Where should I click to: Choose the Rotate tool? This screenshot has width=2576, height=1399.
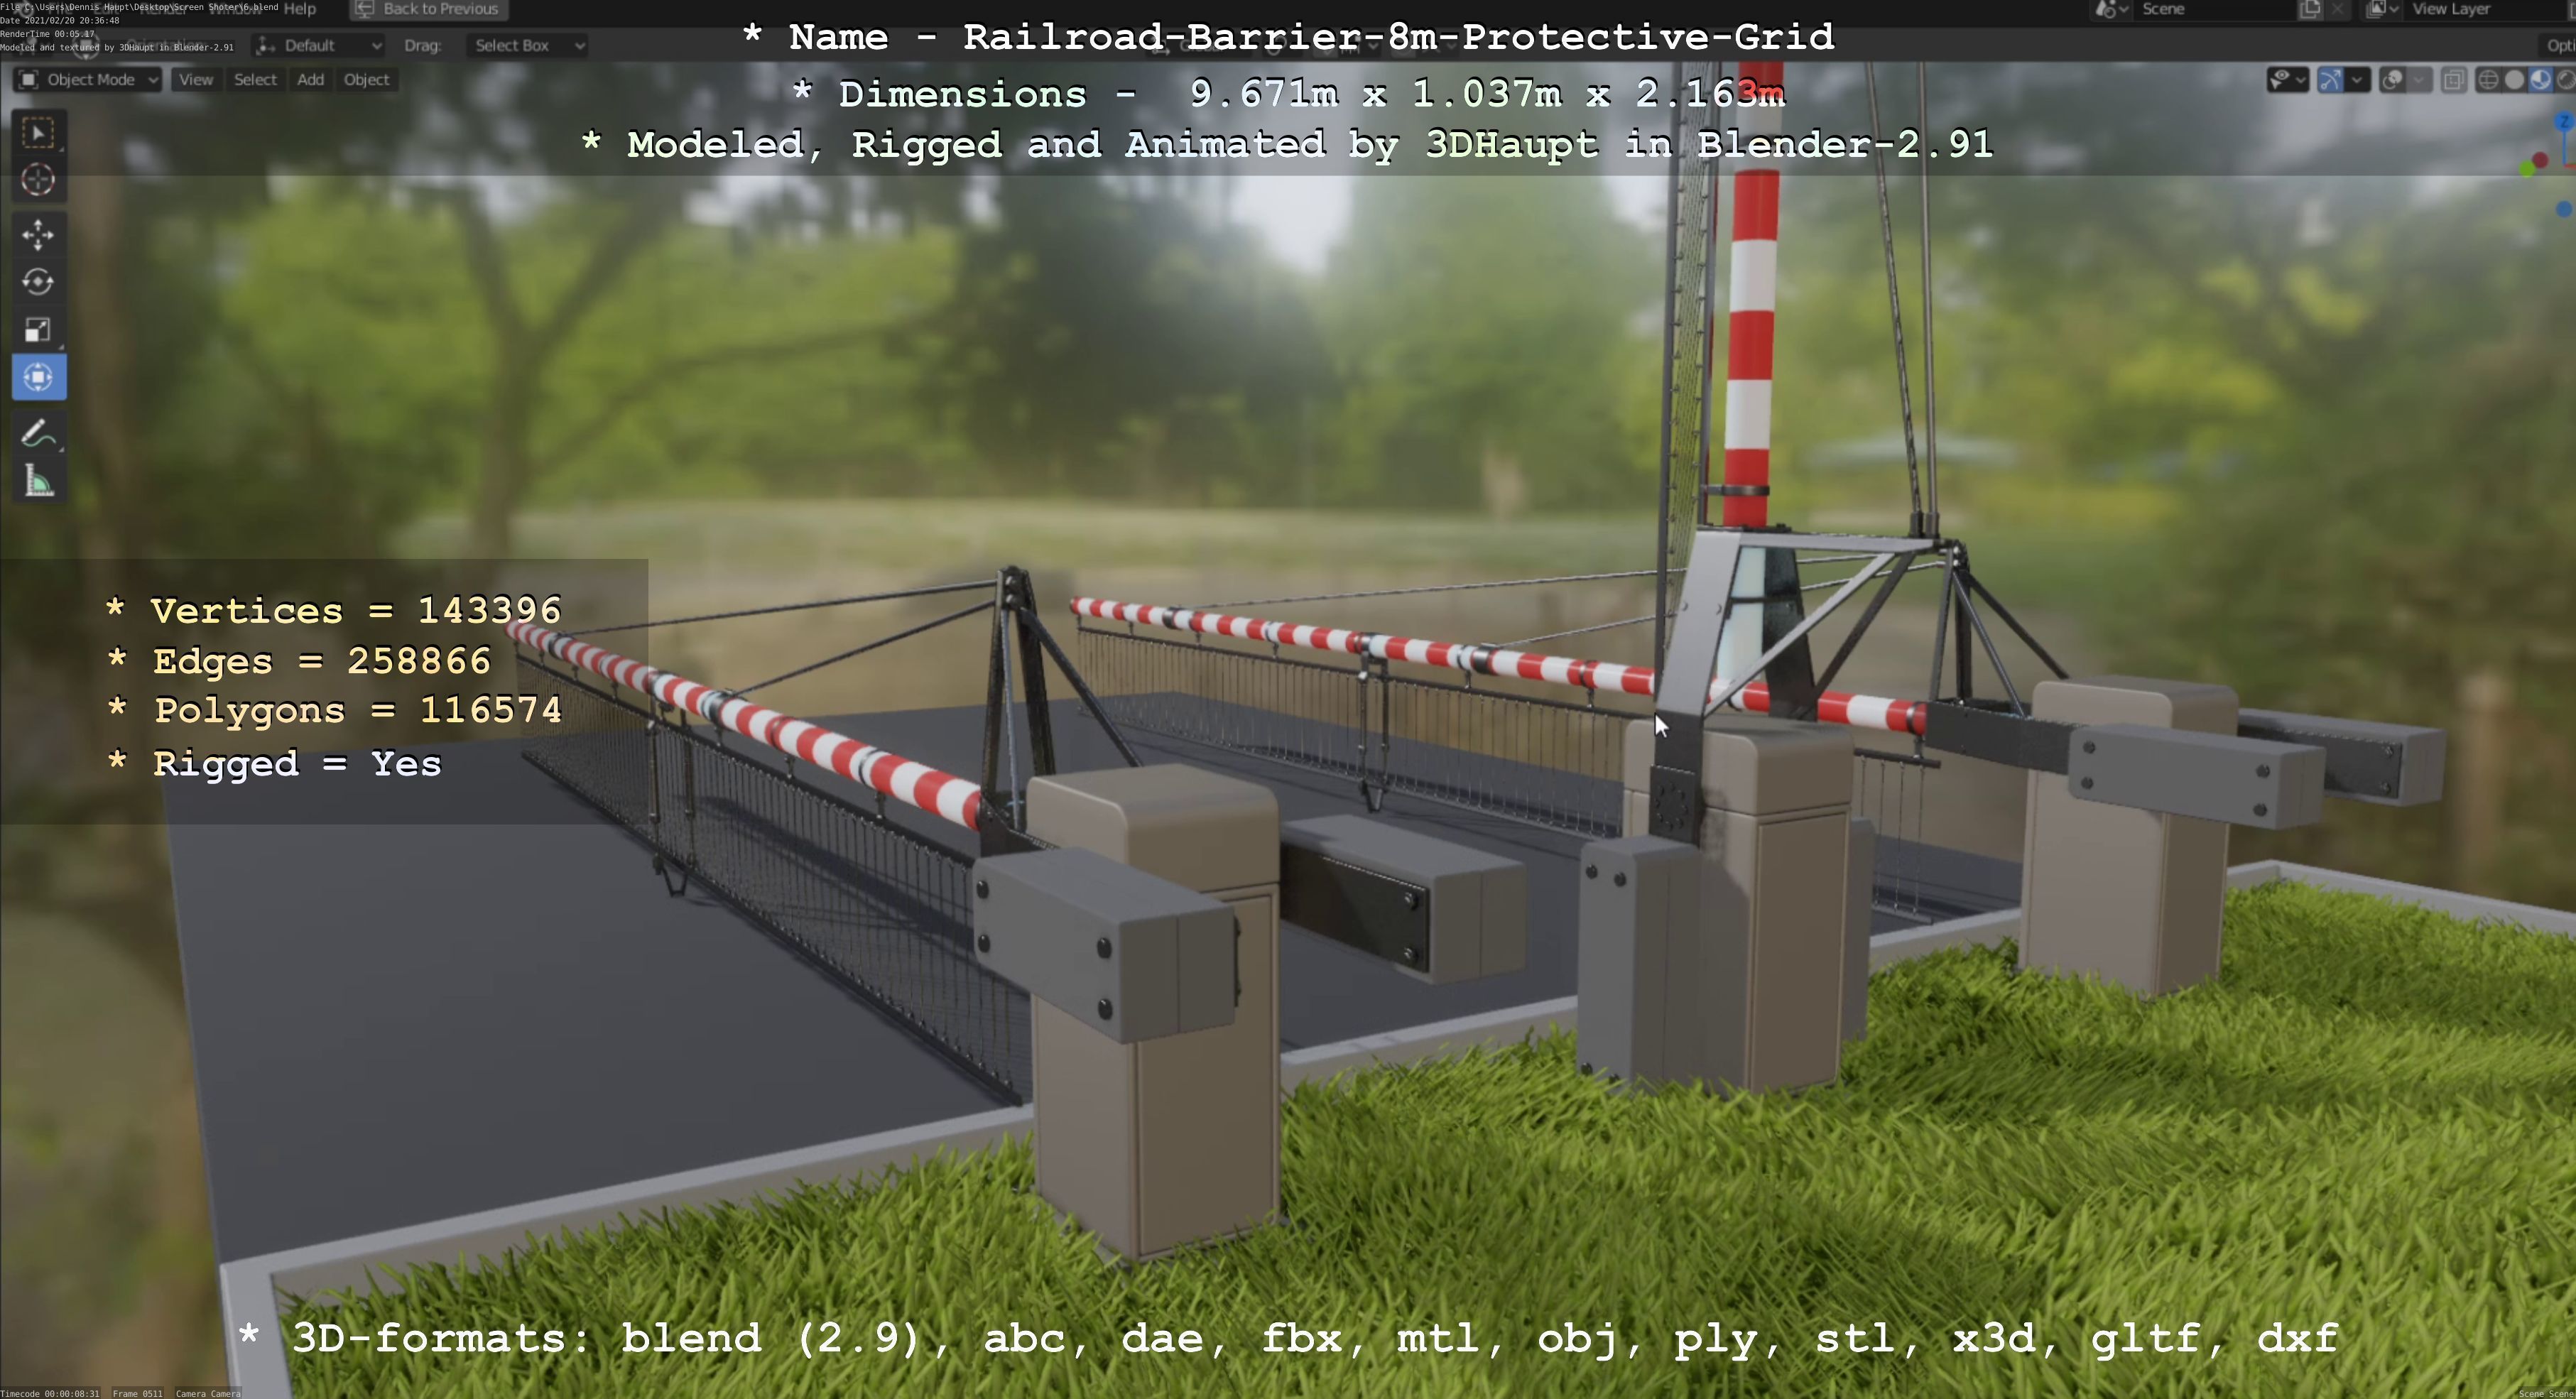pos(39,282)
